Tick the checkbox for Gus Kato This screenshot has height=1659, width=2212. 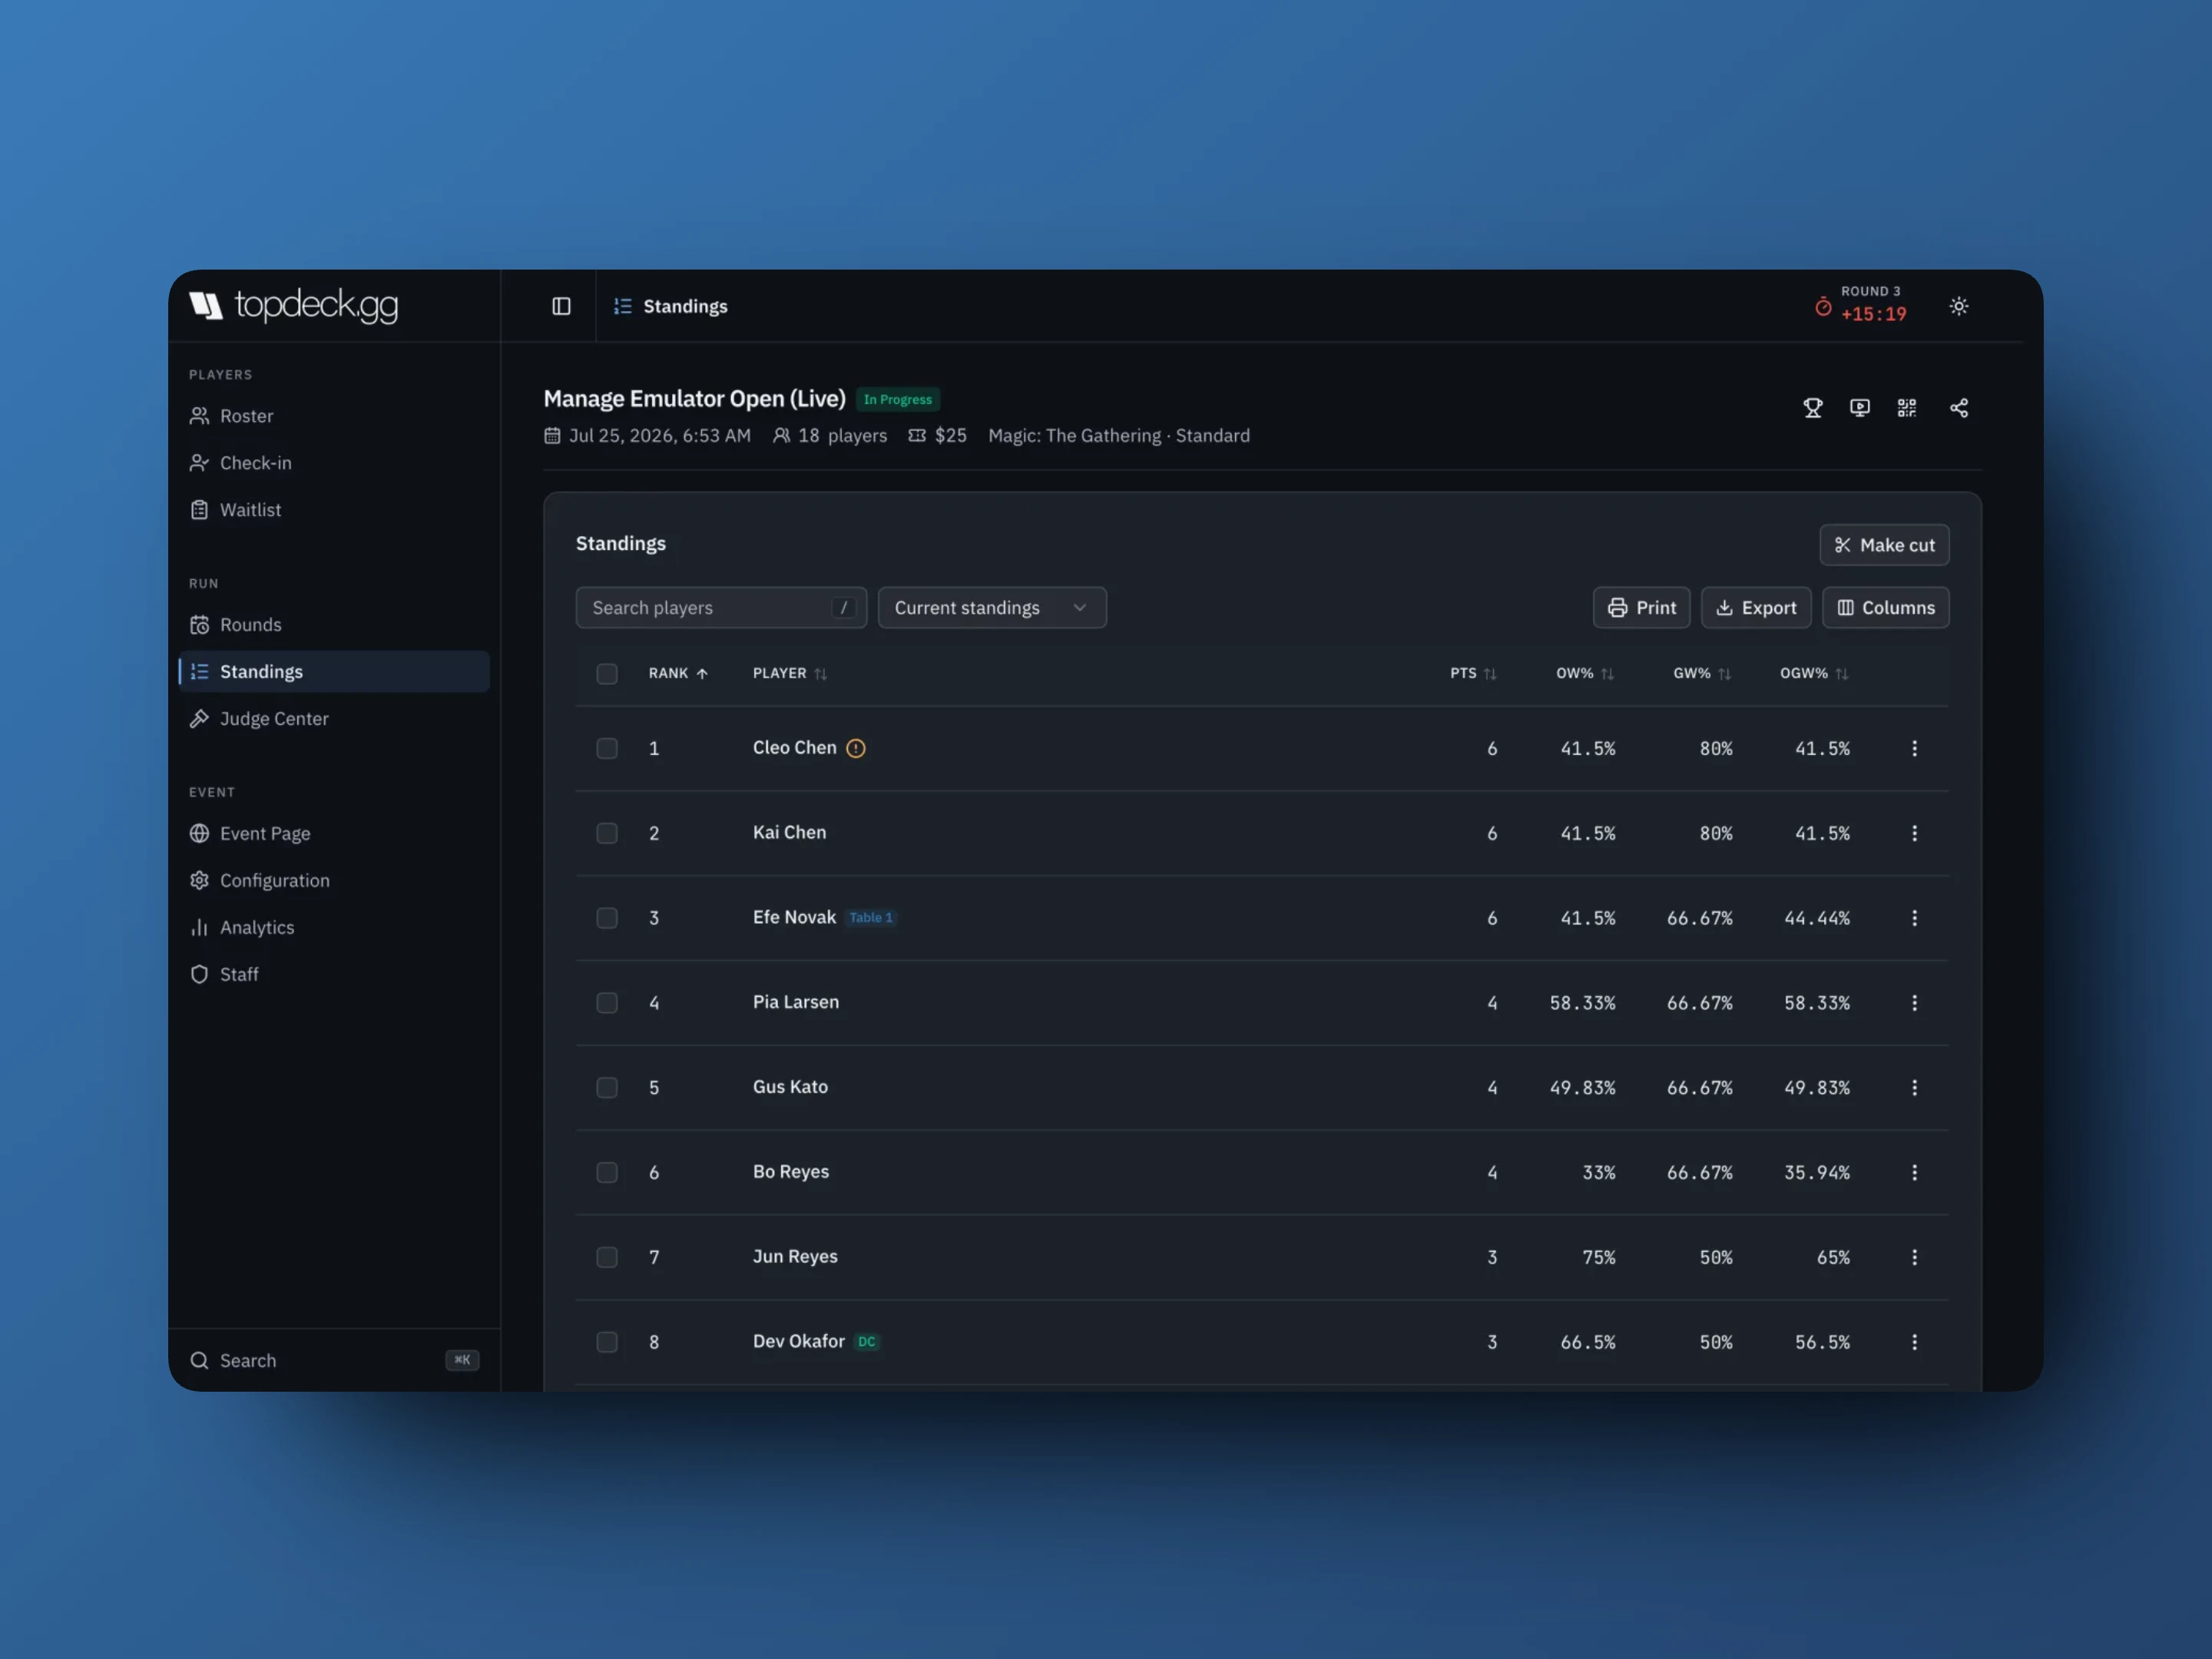pyautogui.click(x=606, y=1087)
